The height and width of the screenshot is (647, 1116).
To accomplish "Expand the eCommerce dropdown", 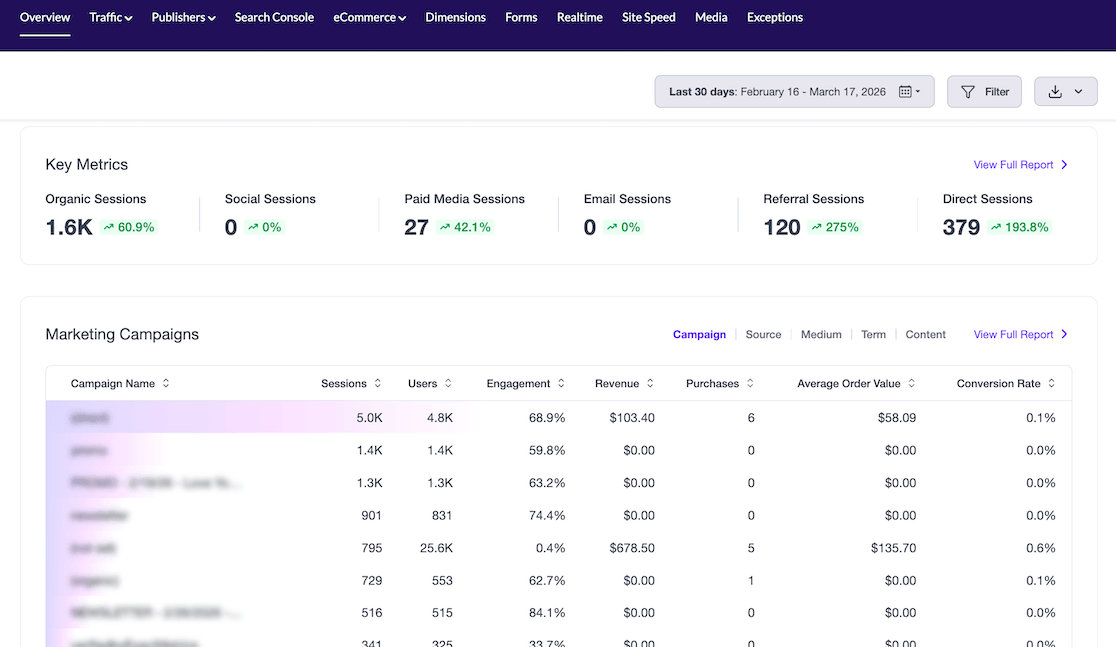I will point(370,17).
